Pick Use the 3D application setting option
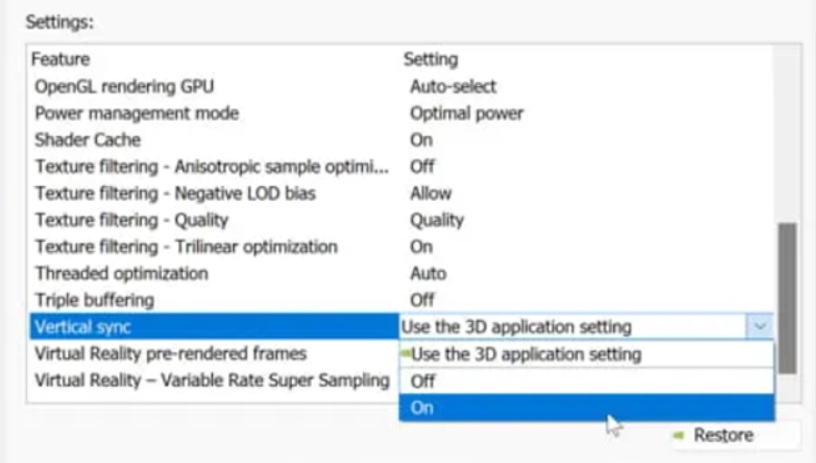 [x=586, y=354]
